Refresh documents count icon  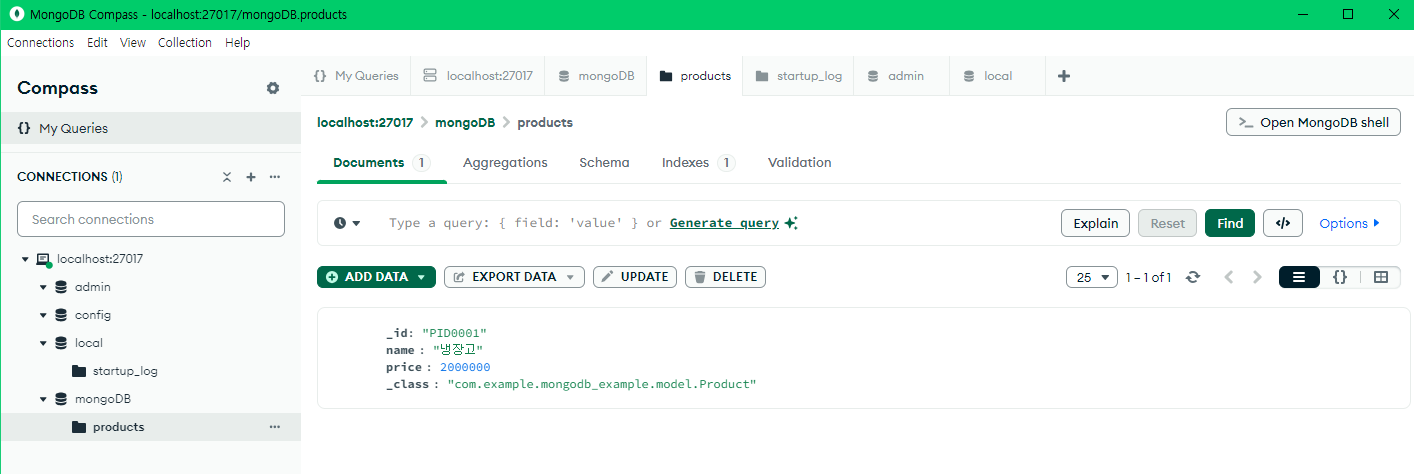tap(1193, 277)
